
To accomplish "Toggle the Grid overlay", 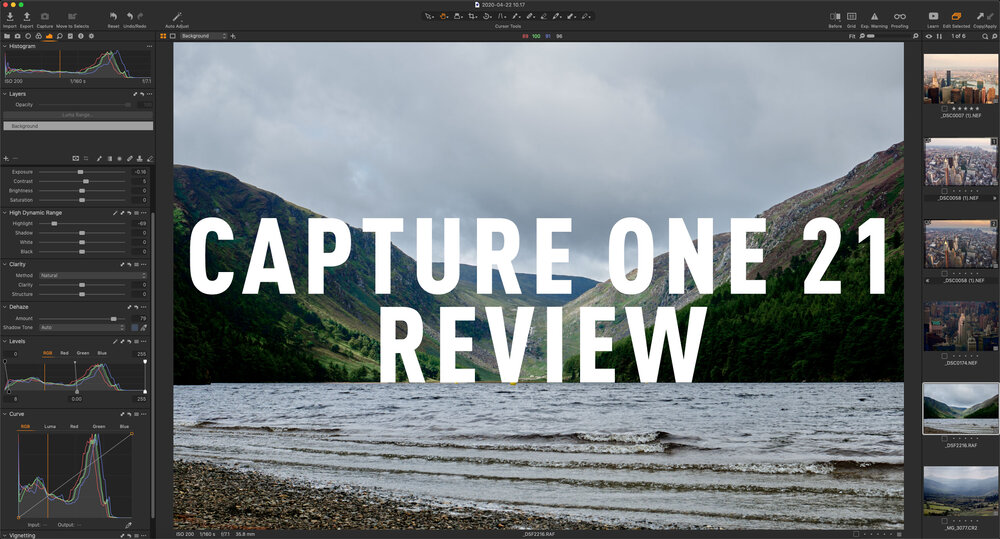I will coord(851,17).
